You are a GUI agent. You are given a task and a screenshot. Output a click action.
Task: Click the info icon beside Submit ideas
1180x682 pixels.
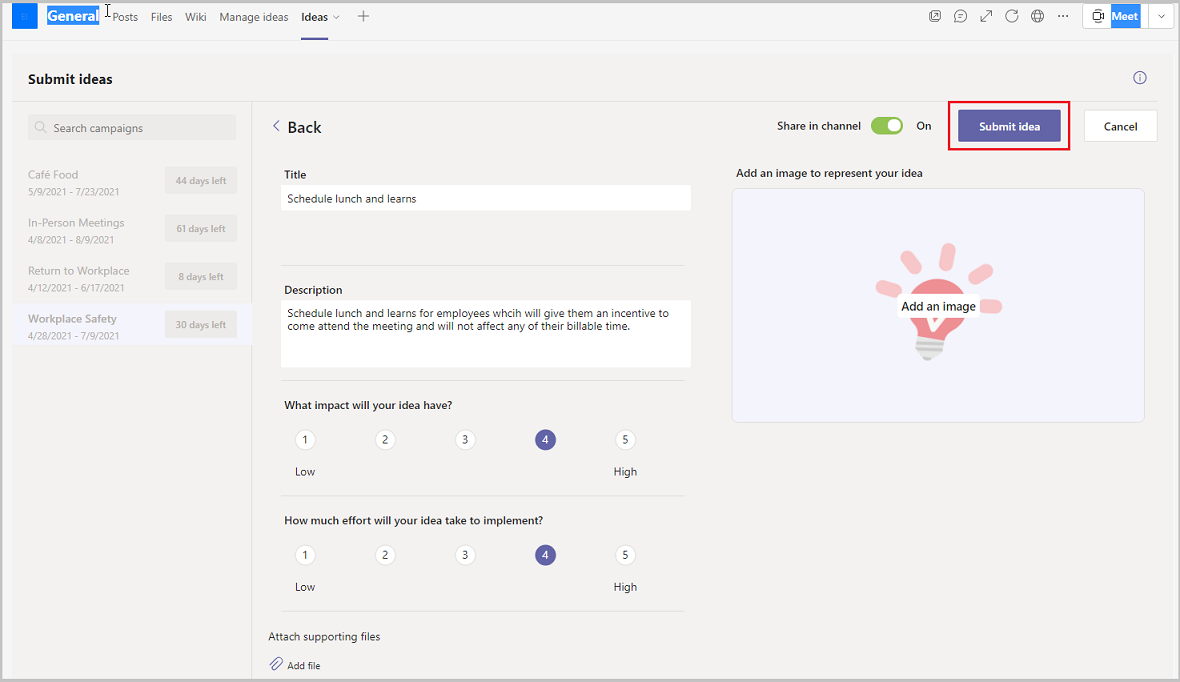(1139, 78)
